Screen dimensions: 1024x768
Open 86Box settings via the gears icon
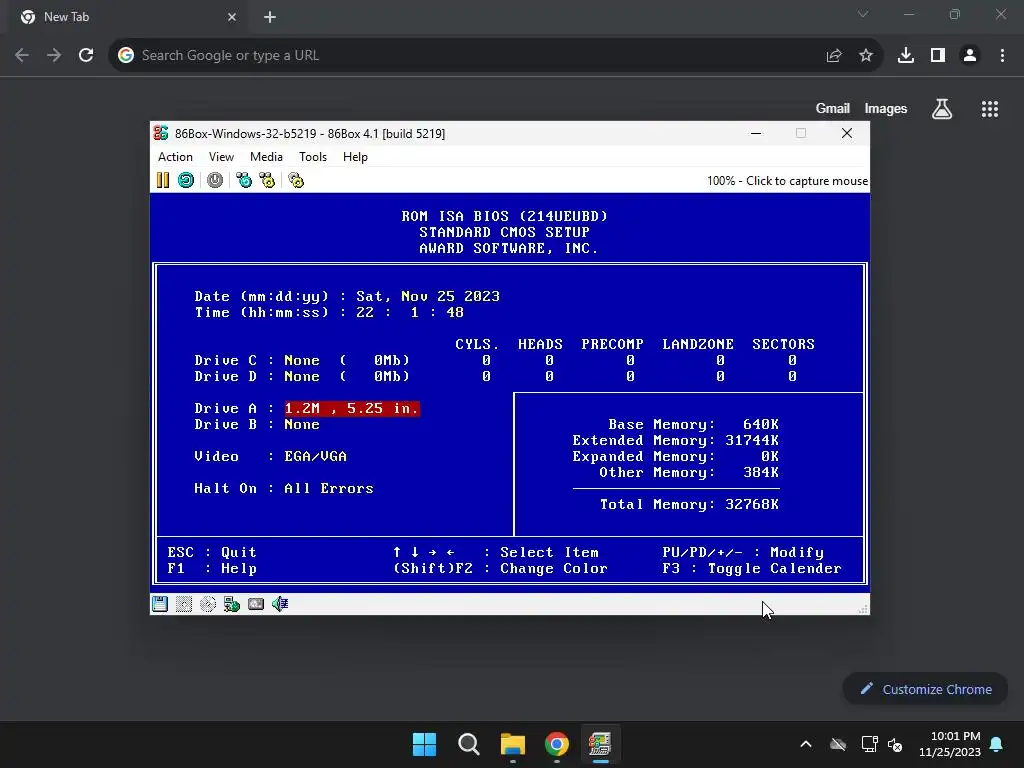point(296,180)
